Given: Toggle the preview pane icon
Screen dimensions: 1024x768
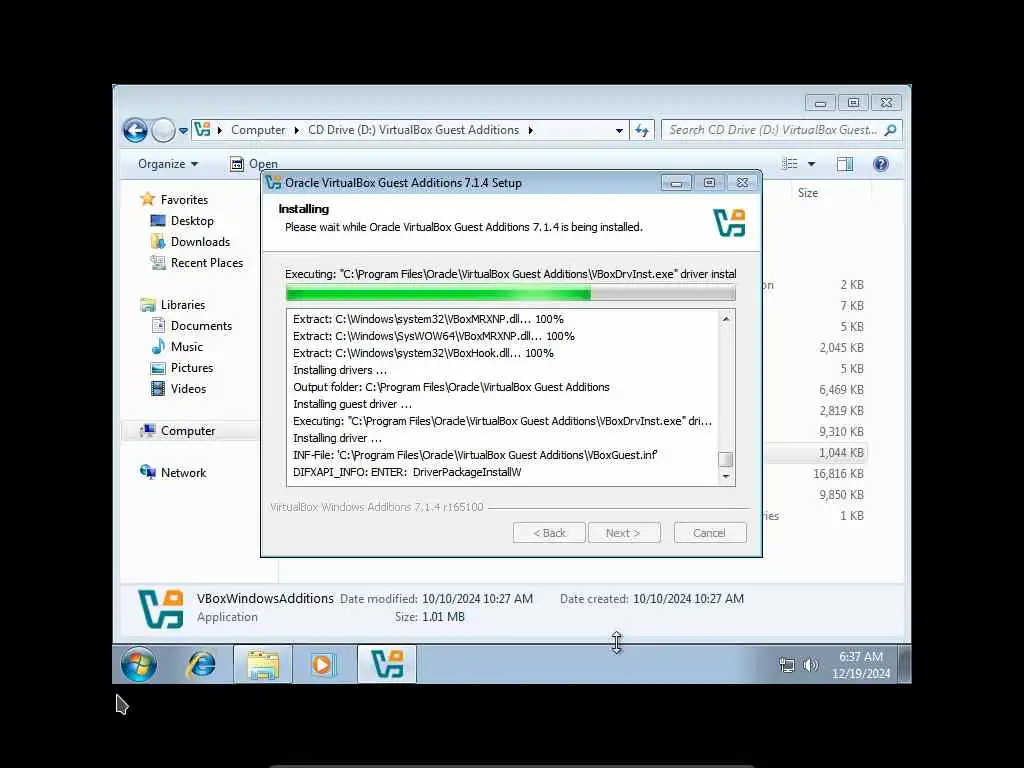Looking at the screenshot, I should (845, 164).
